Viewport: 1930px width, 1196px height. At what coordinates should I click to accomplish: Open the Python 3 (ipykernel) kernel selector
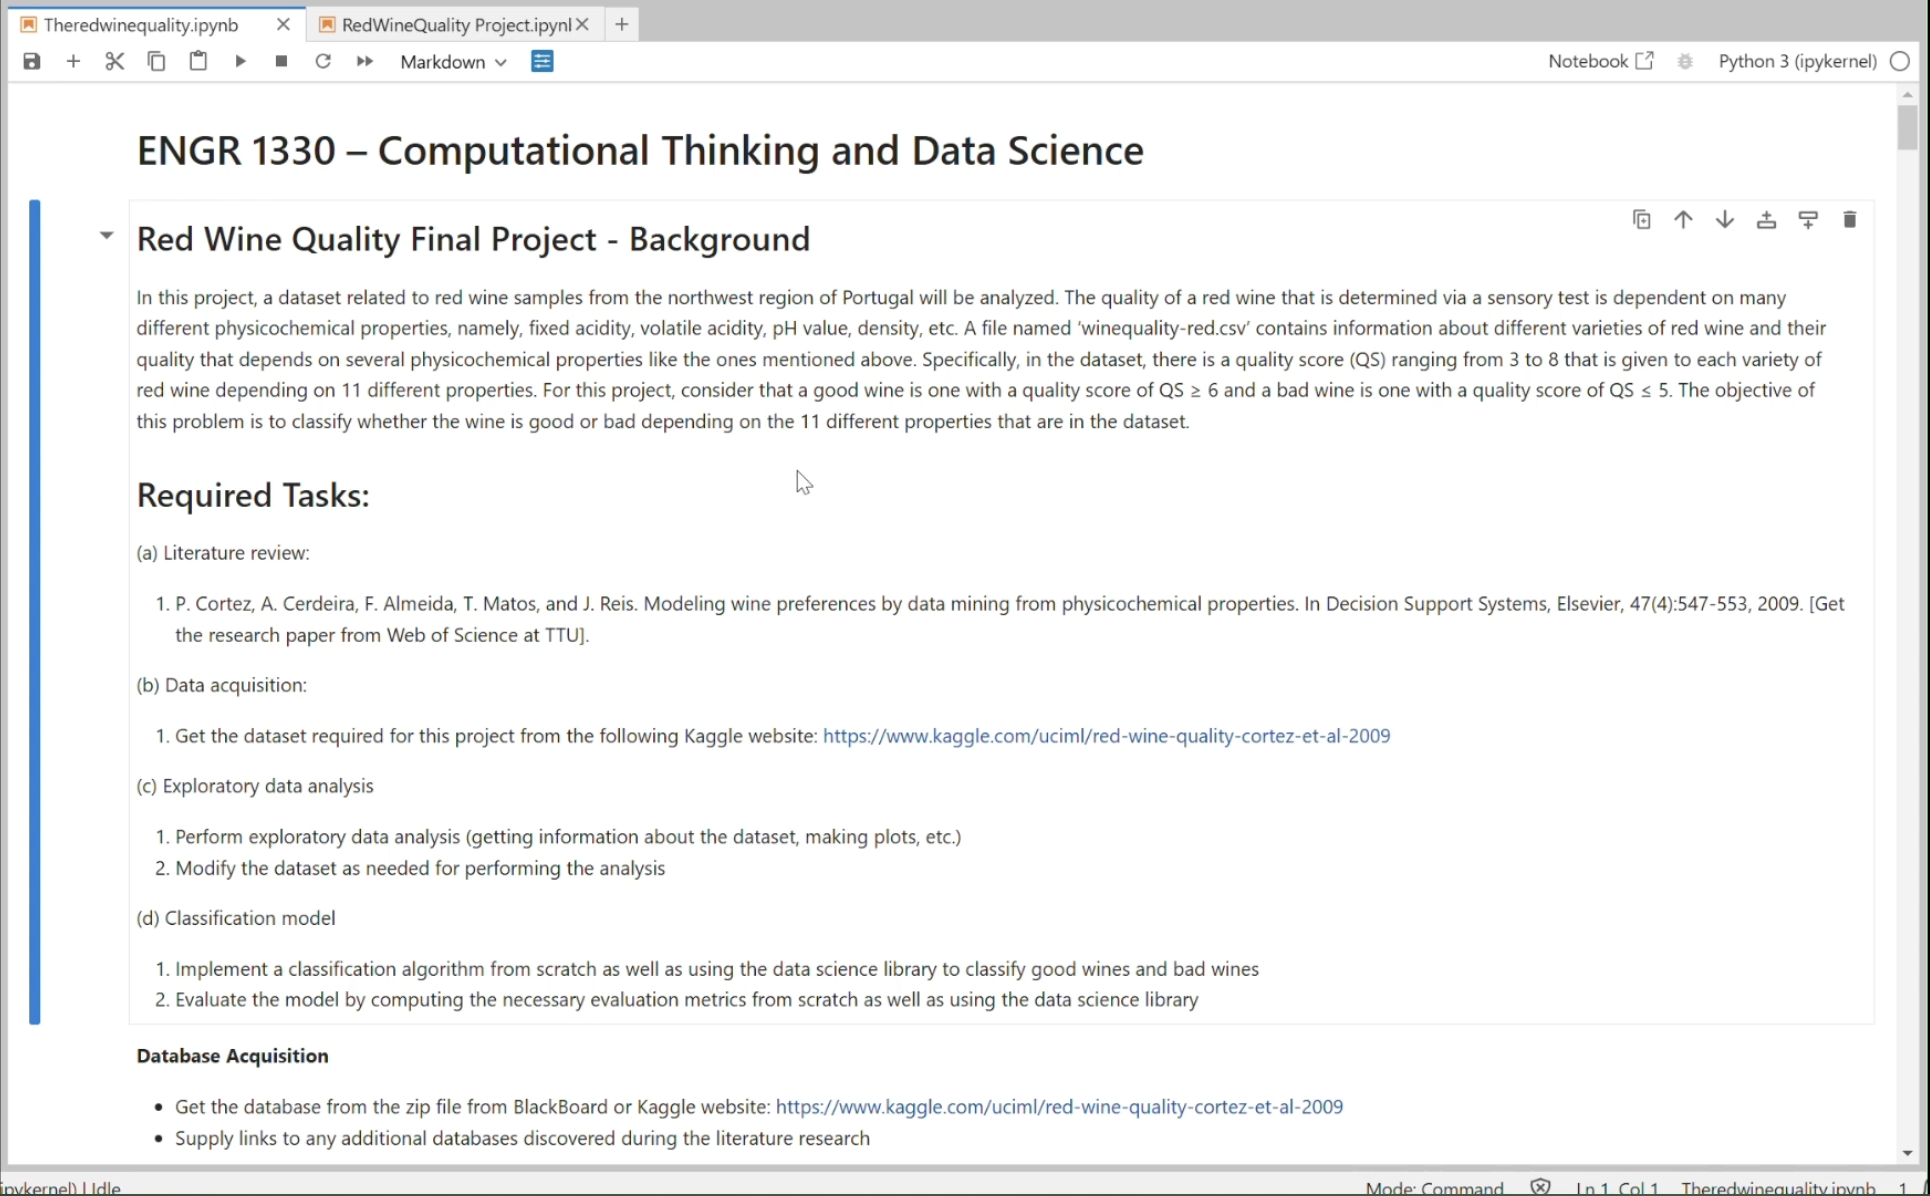click(x=1797, y=62)
